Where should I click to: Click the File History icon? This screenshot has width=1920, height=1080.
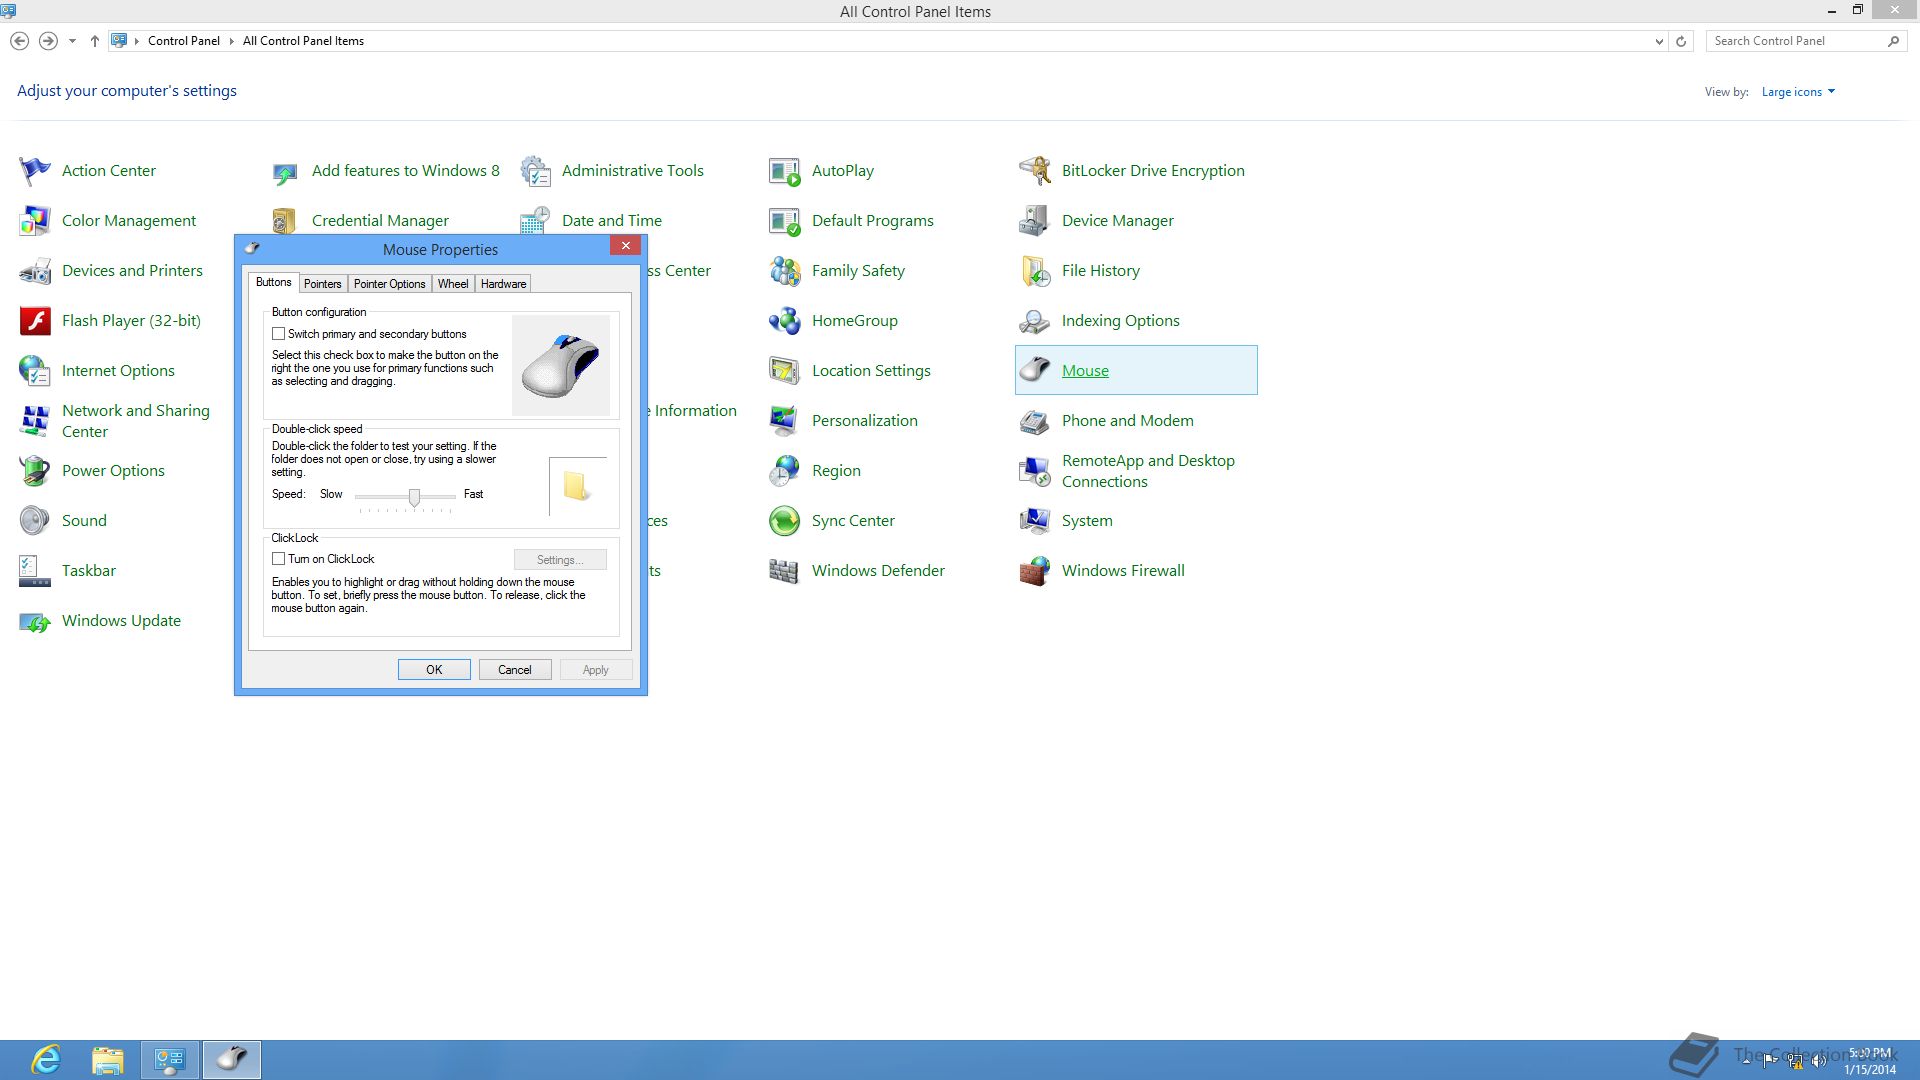1035,271
